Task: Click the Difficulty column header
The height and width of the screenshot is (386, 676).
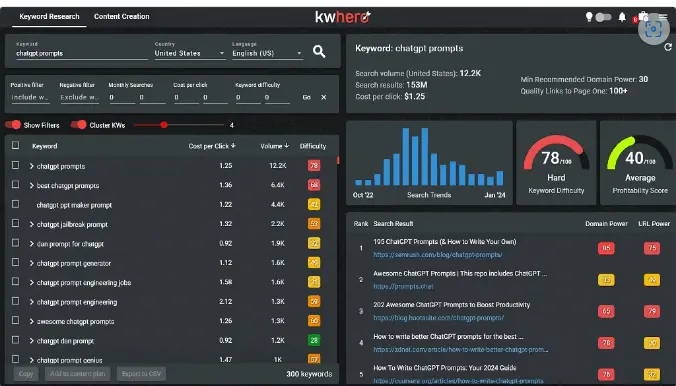Action: (313, 146)
